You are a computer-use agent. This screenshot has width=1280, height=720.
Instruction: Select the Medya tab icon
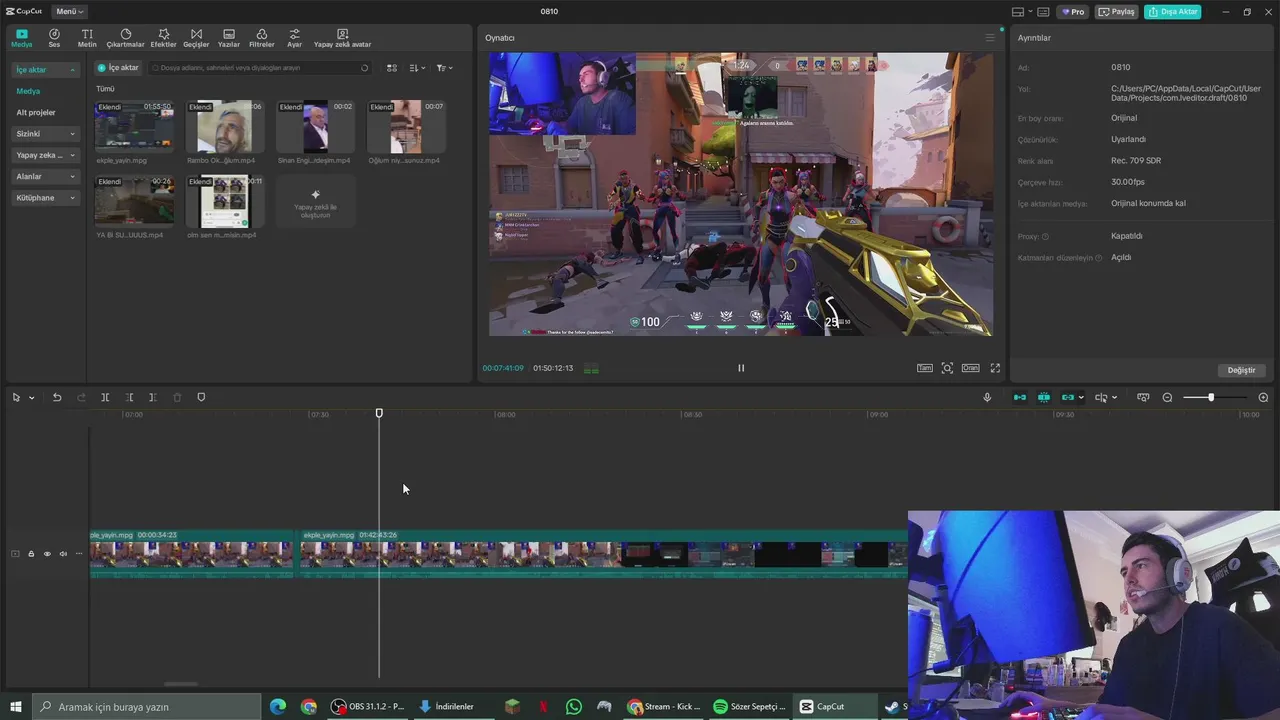pos(21,38)
